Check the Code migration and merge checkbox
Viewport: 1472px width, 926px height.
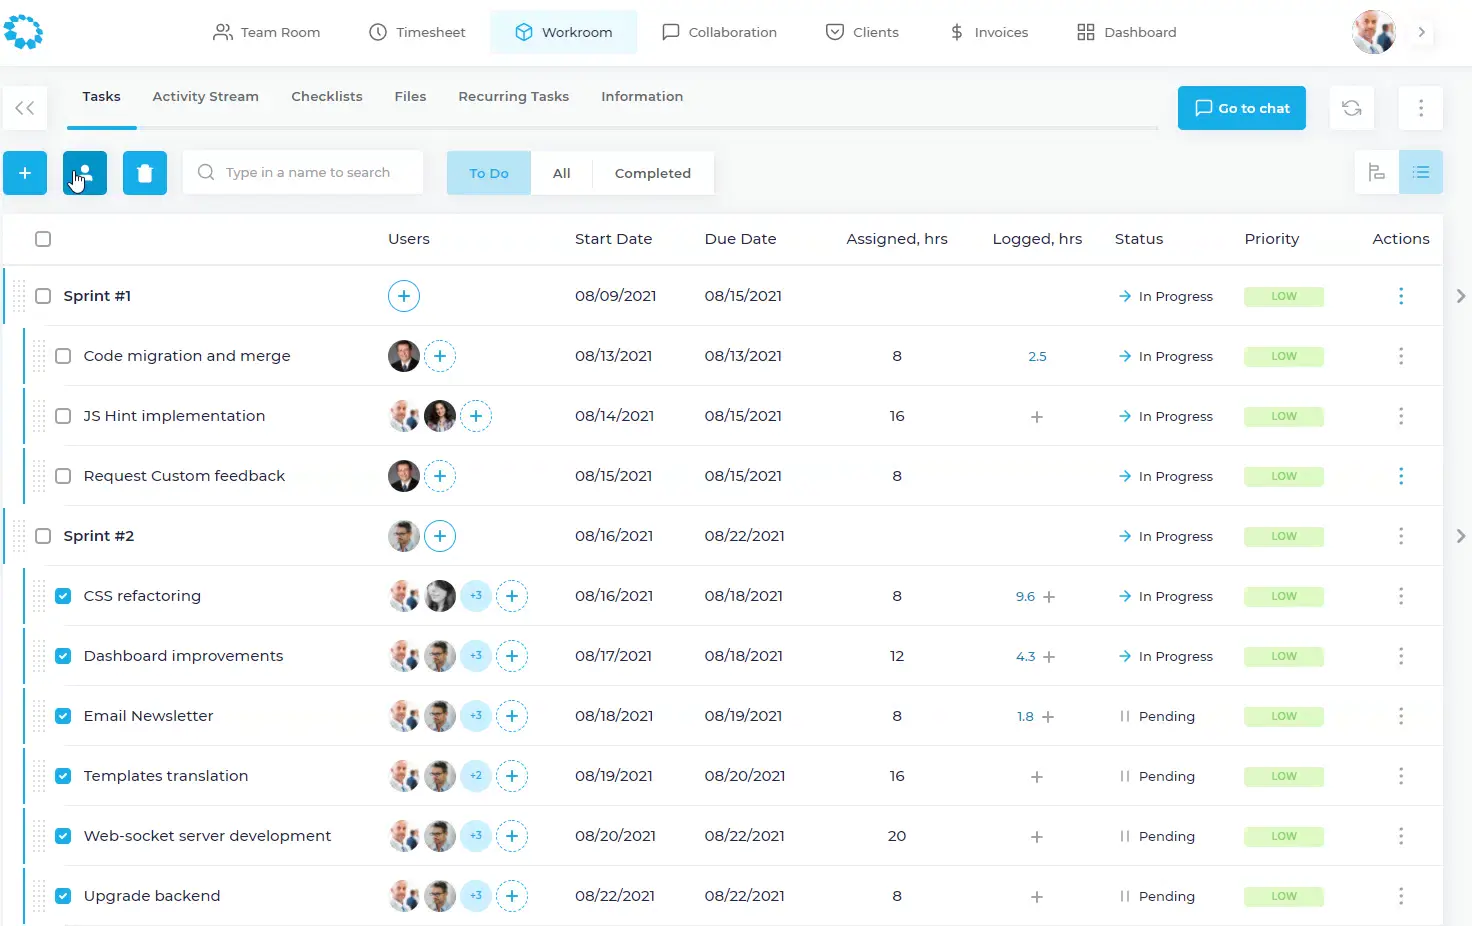click(x=63, y=356)
